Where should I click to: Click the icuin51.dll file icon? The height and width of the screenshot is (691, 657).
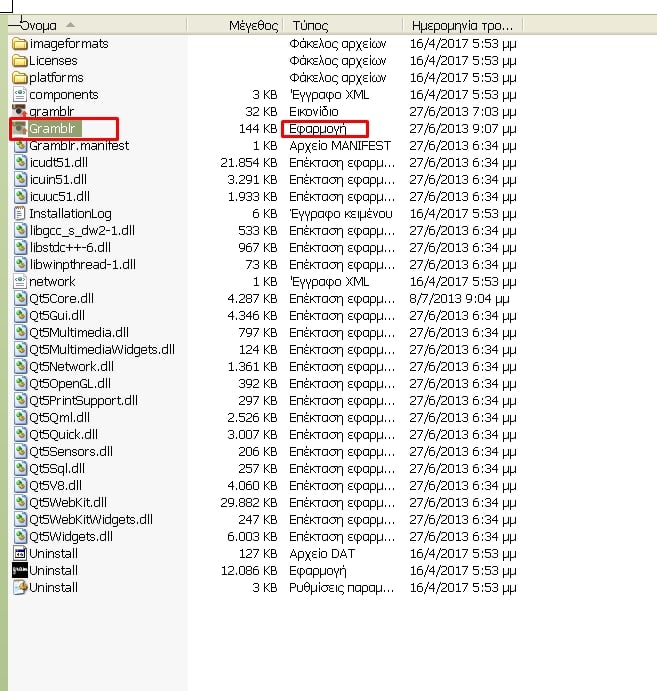tap(20, 179)
